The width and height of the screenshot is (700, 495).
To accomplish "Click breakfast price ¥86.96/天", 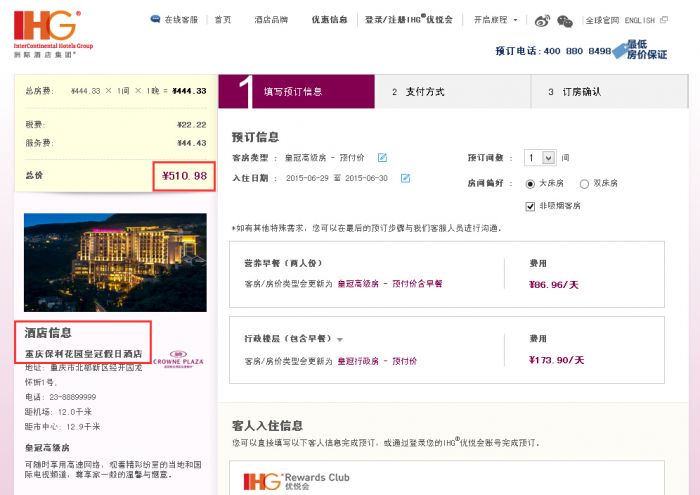I will click(554, 285).
